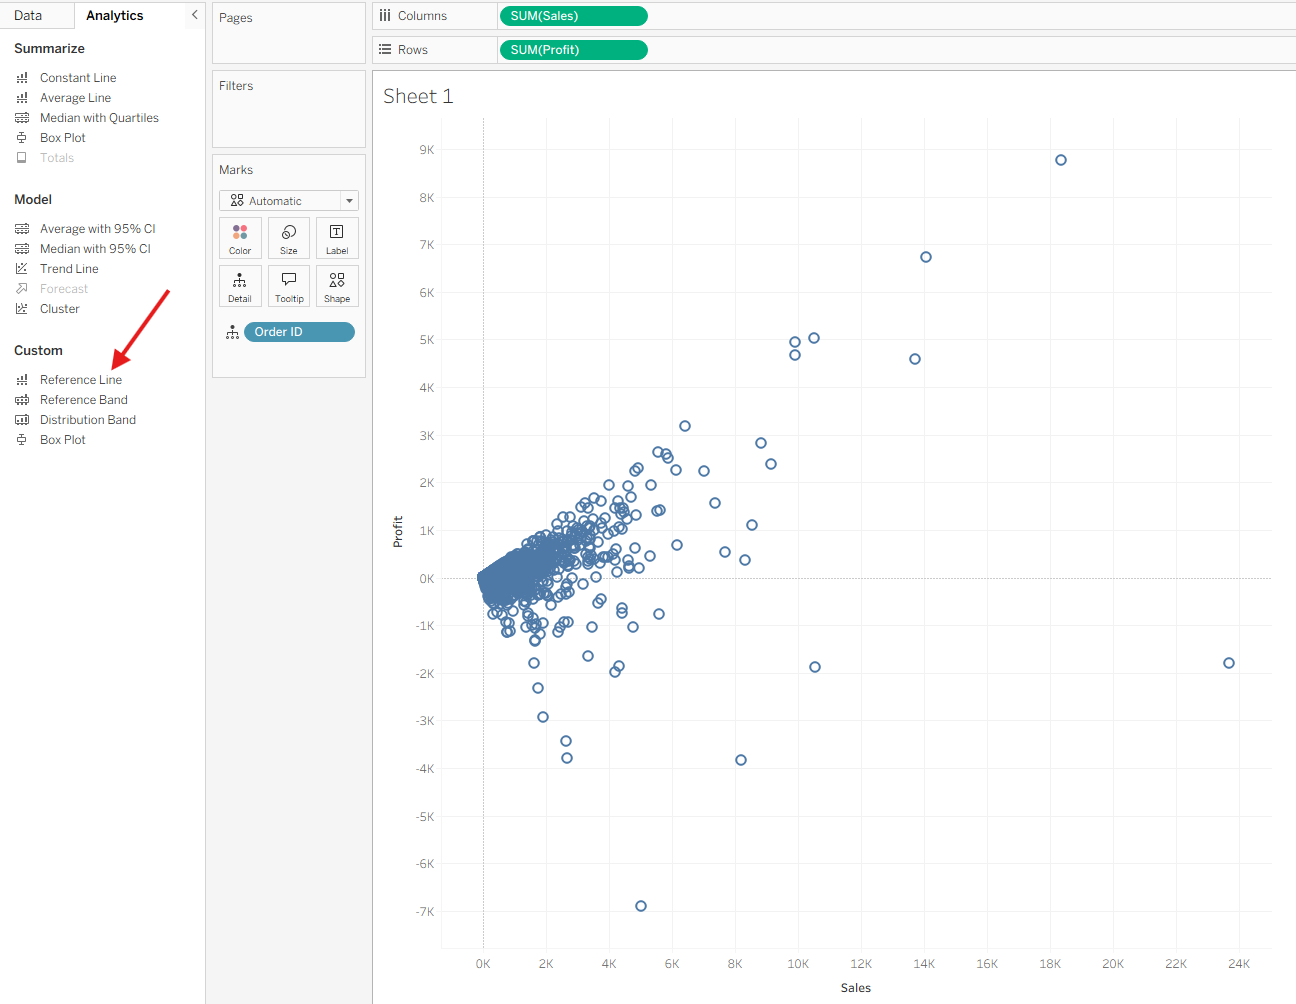The image size is (1296, 1004).
Task: Open the Label marks card
Action: (x=337, y=238)
